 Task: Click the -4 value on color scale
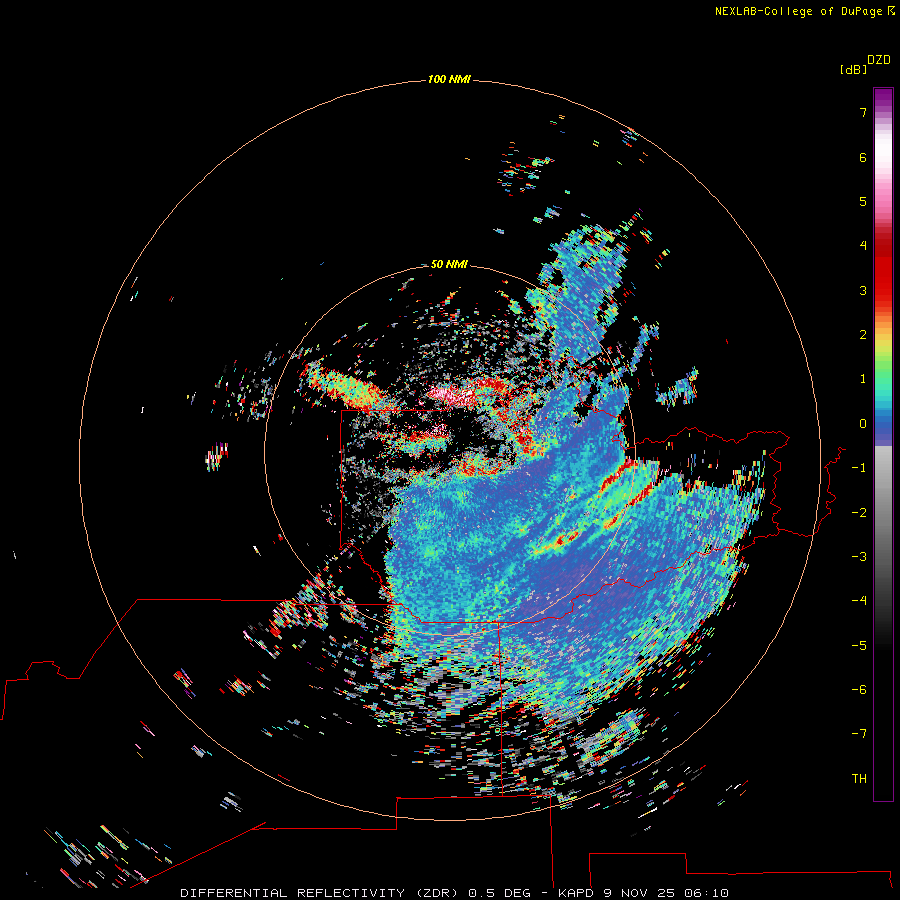click(x=859, y=600)
